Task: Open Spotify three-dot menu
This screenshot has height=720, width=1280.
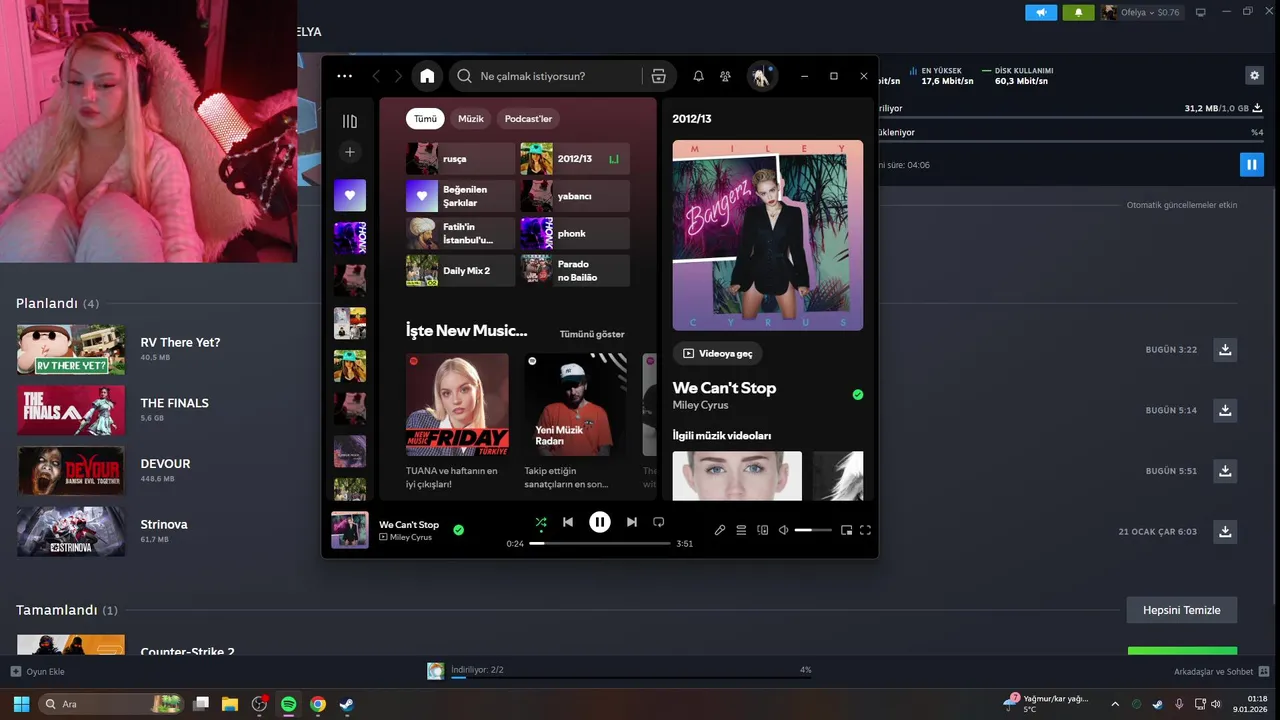Action: pyautogui.click(x=345, y=76)
